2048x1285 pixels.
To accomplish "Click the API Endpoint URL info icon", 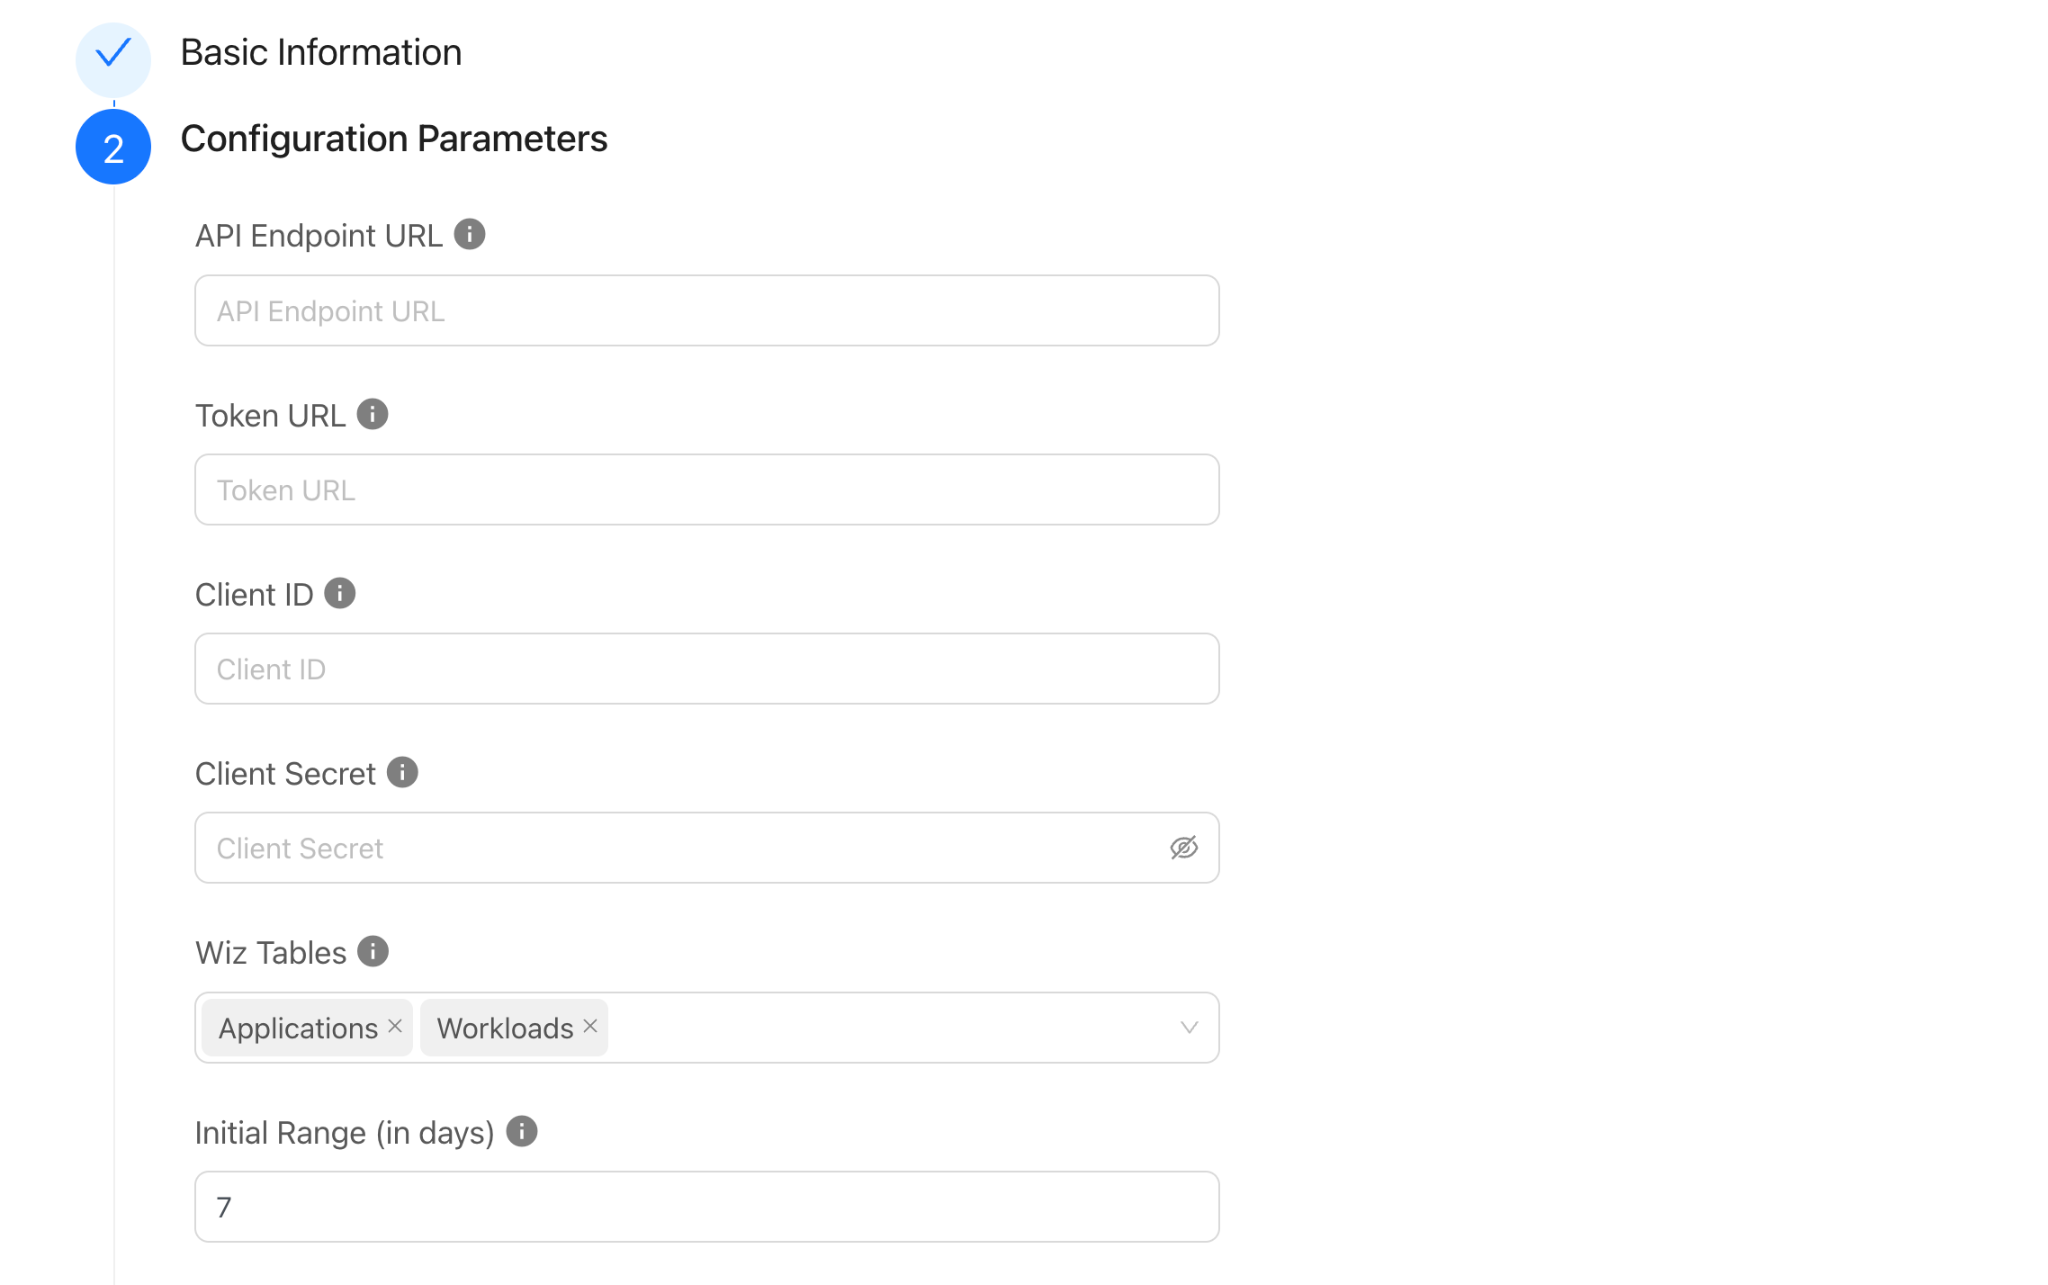I will tap(469, 235).
